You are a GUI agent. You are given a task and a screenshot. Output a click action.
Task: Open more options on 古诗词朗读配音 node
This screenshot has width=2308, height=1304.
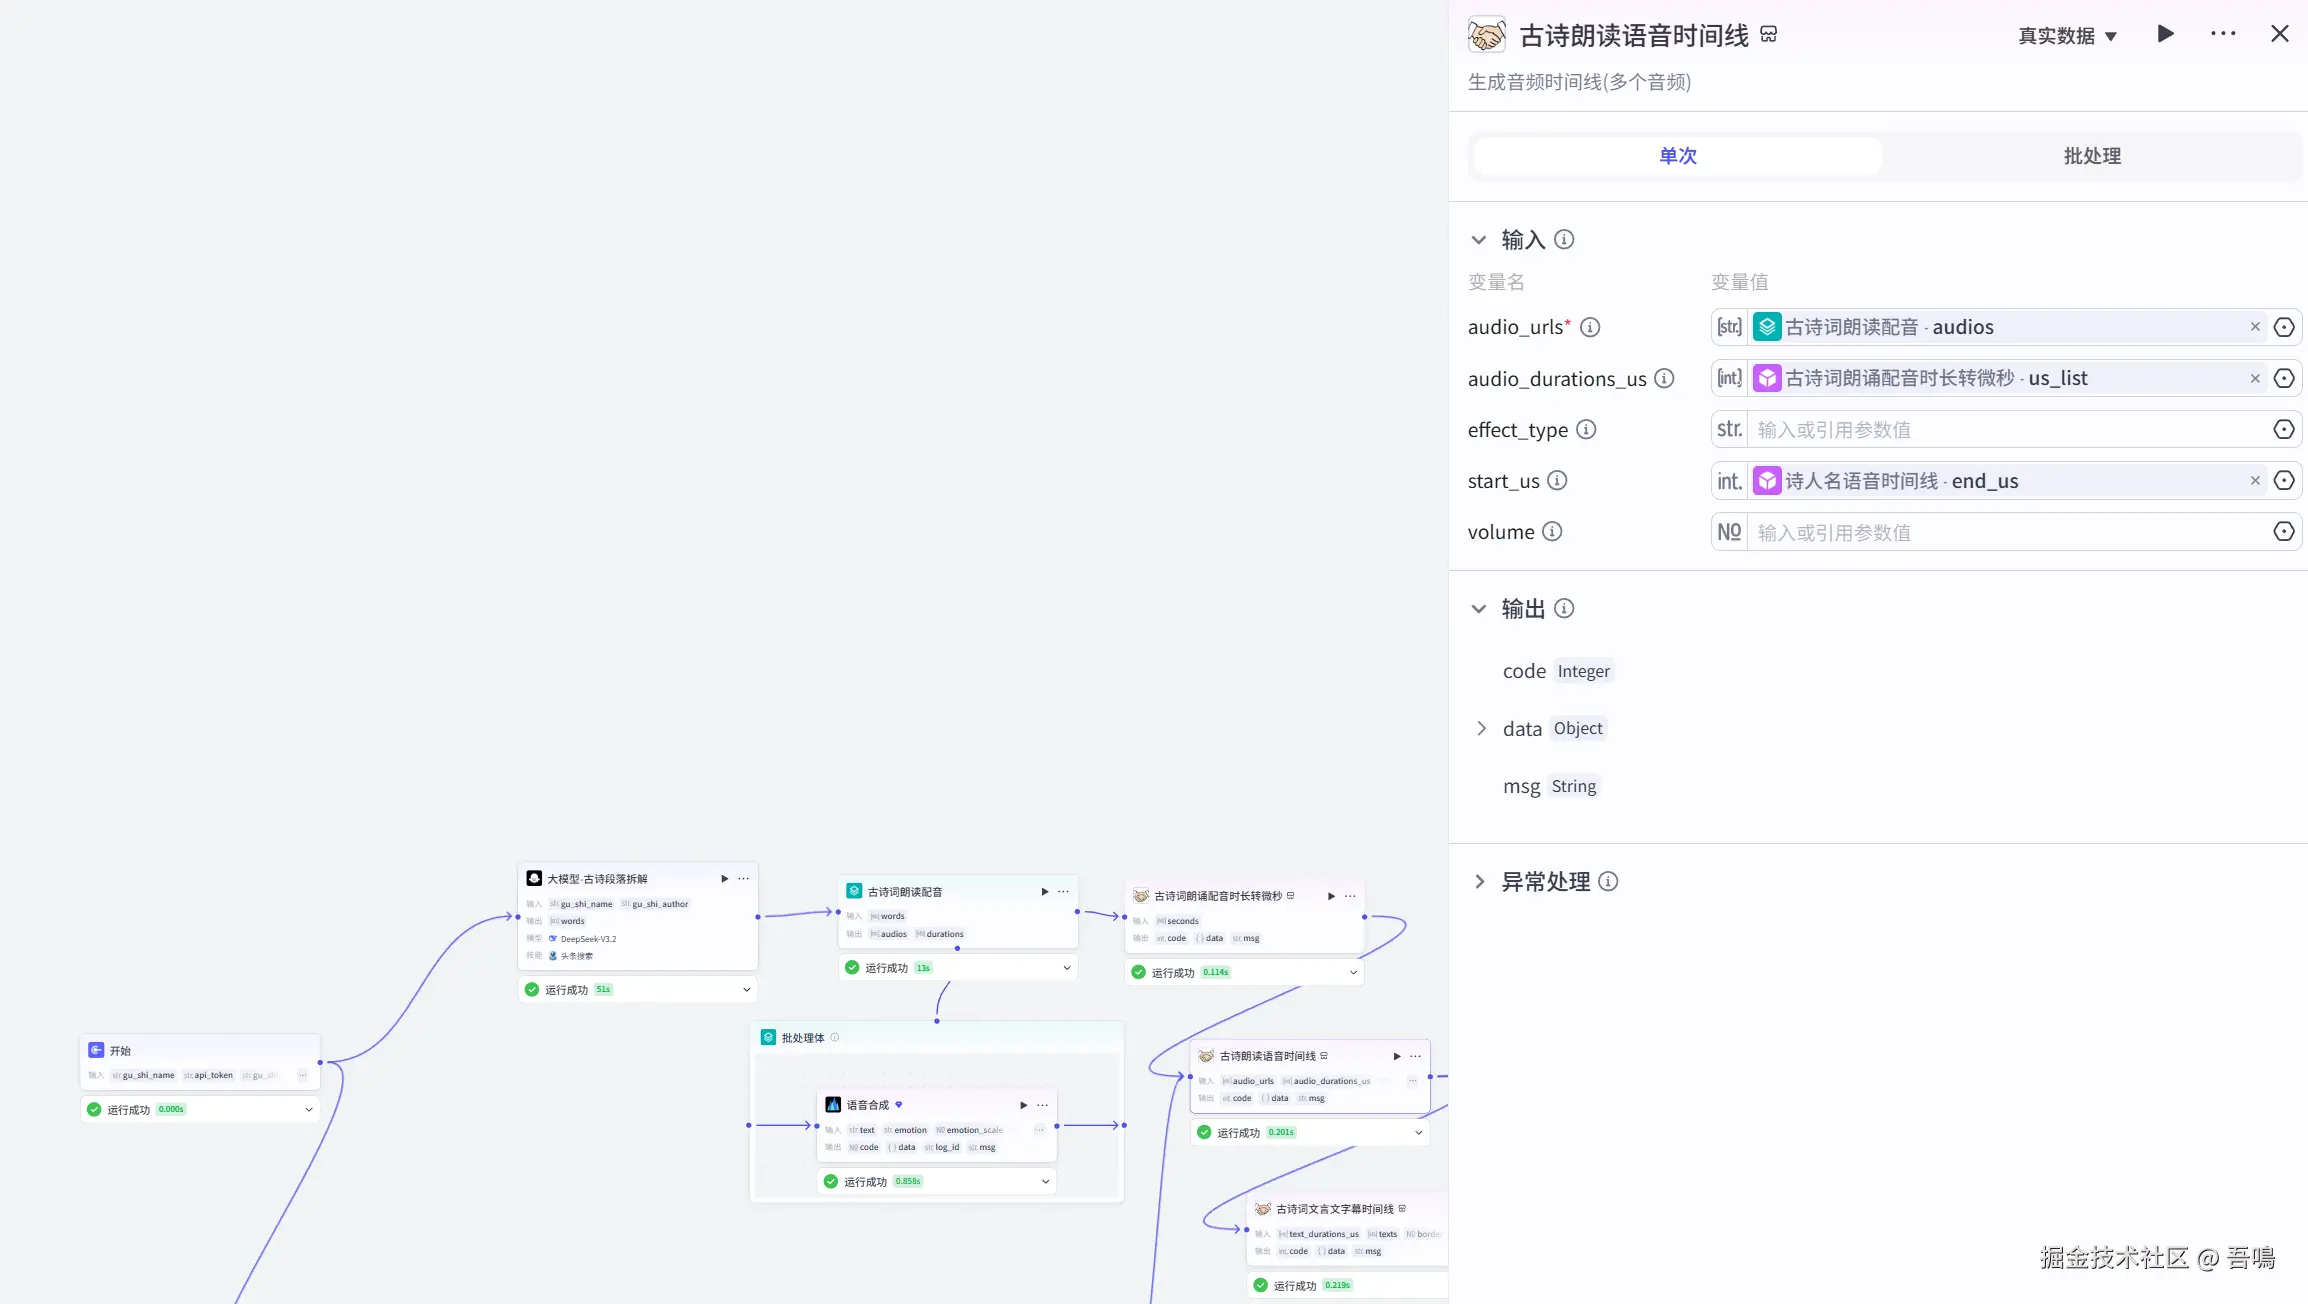coord(1063,892)
